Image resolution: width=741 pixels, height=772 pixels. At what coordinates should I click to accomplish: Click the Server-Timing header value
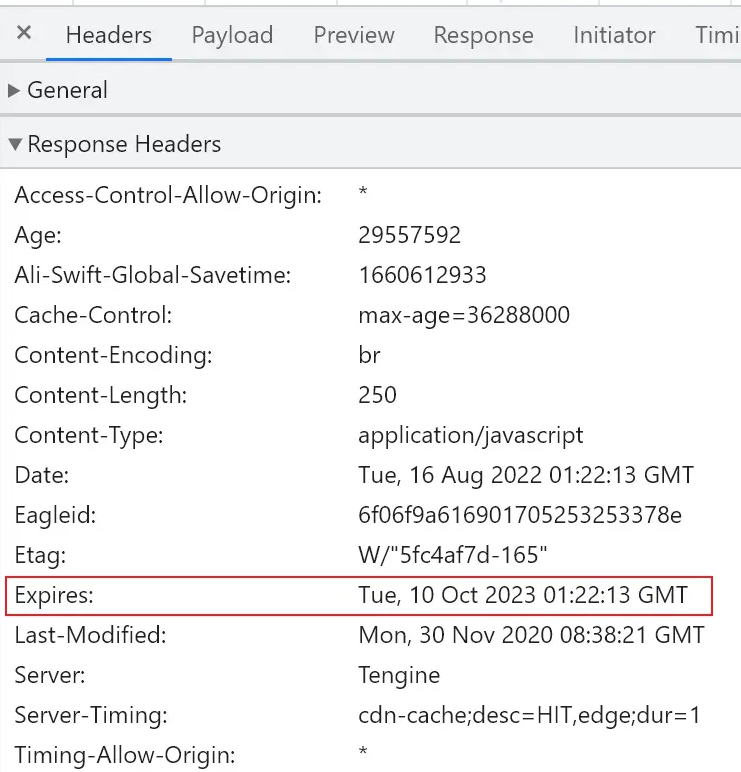pos(529,715)
